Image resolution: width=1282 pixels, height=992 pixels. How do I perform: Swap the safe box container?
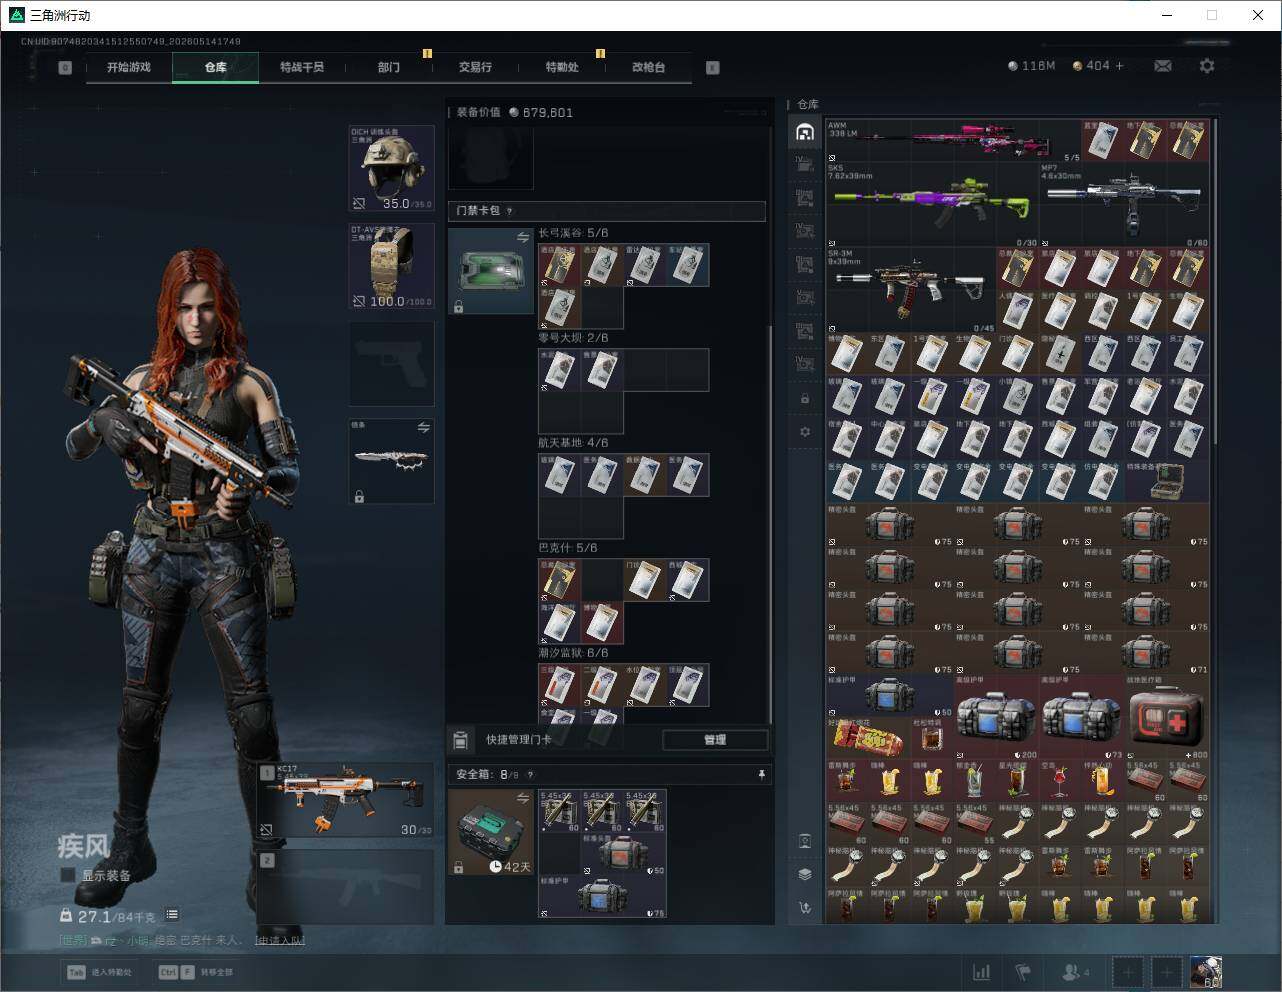coord(523,798)
